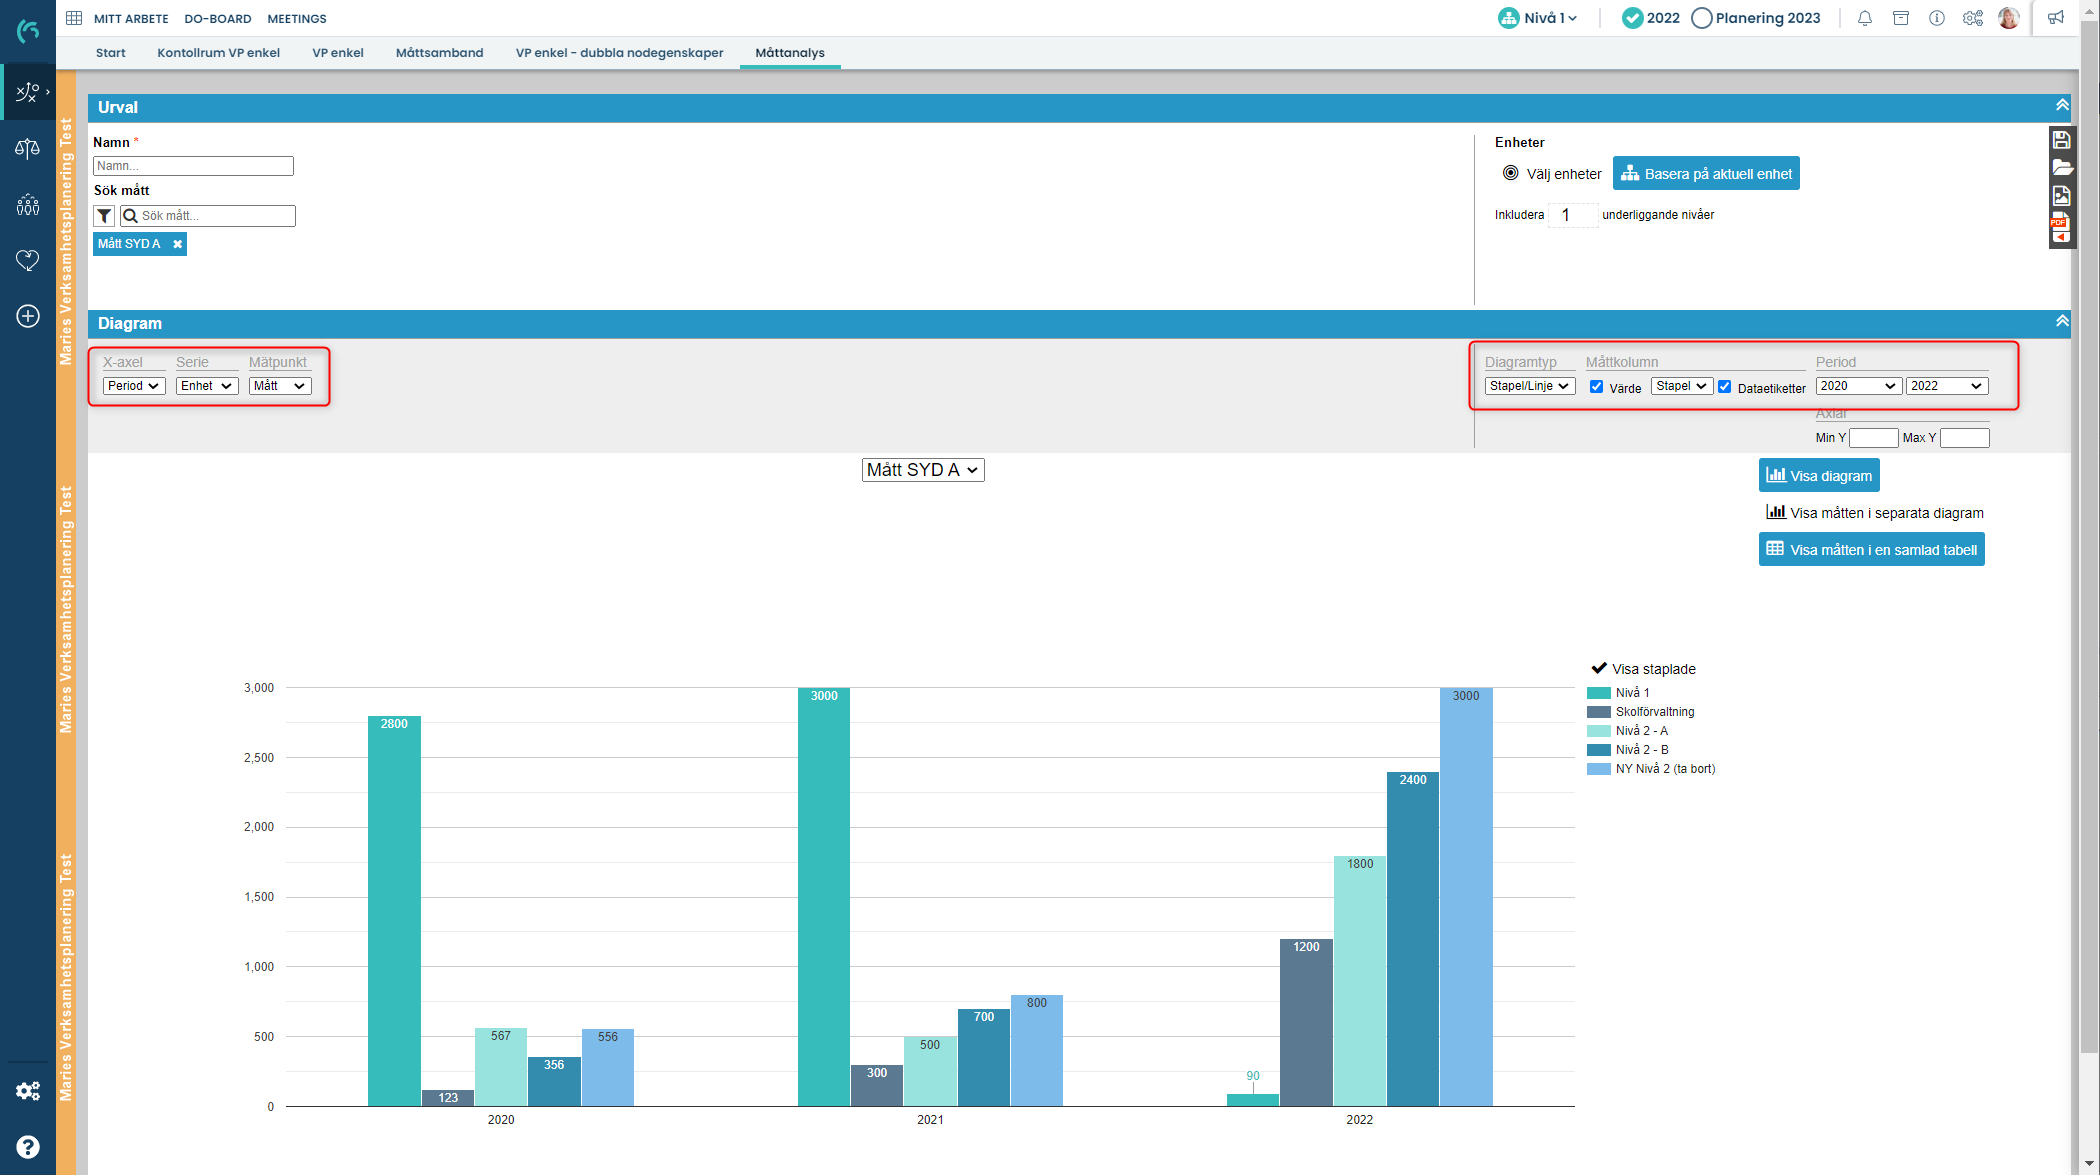Open MITT ARBETE menu

[131, 19]
